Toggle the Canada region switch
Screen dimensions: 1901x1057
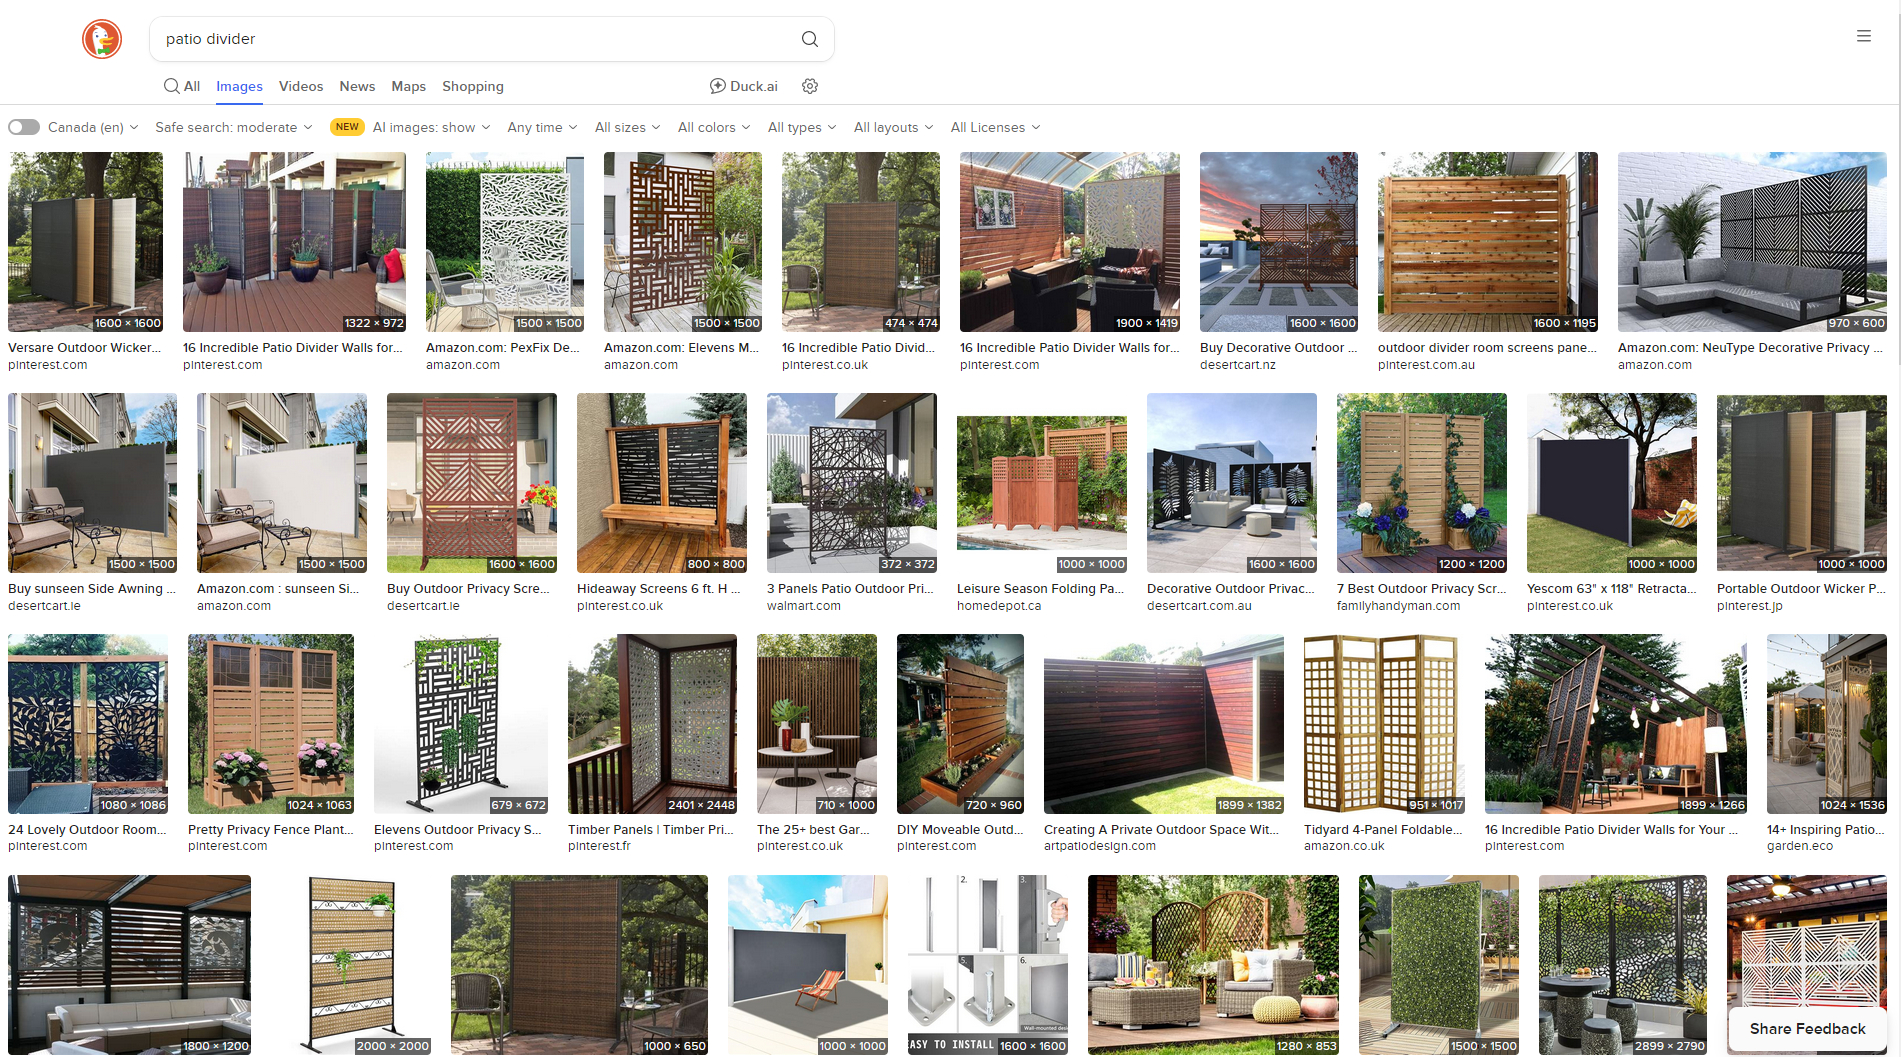(24, 127)
